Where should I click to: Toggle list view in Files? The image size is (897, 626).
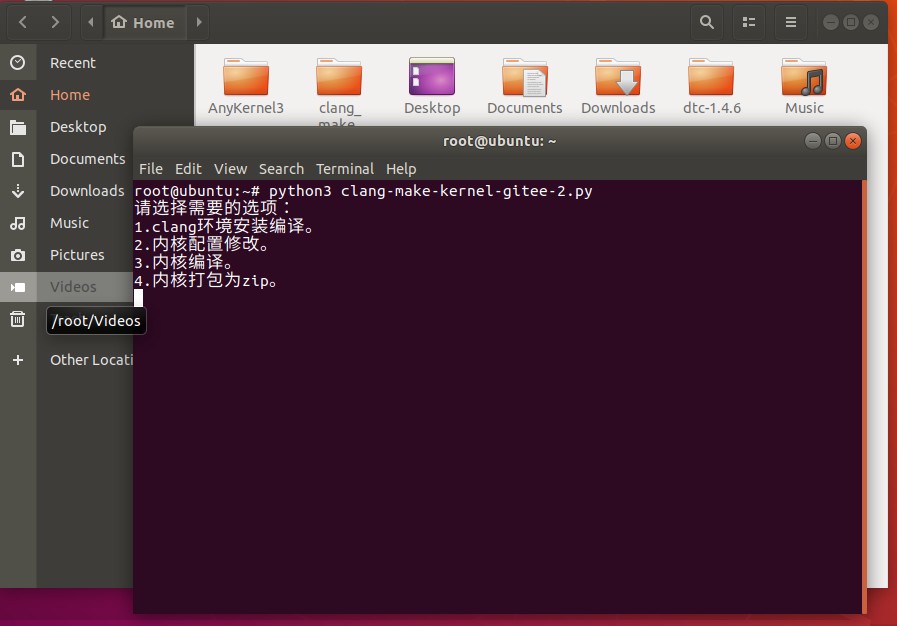749,22
